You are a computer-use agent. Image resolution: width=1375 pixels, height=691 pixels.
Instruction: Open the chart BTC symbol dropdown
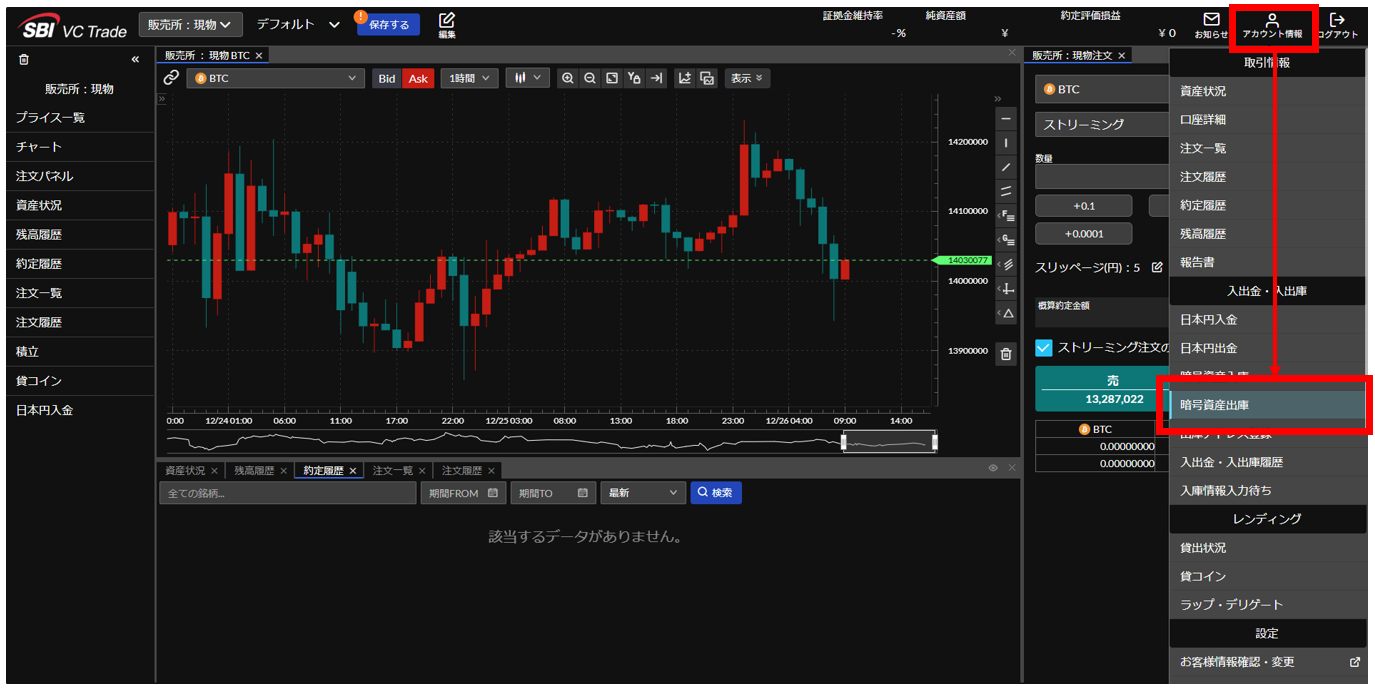click(x=275, y=78)
